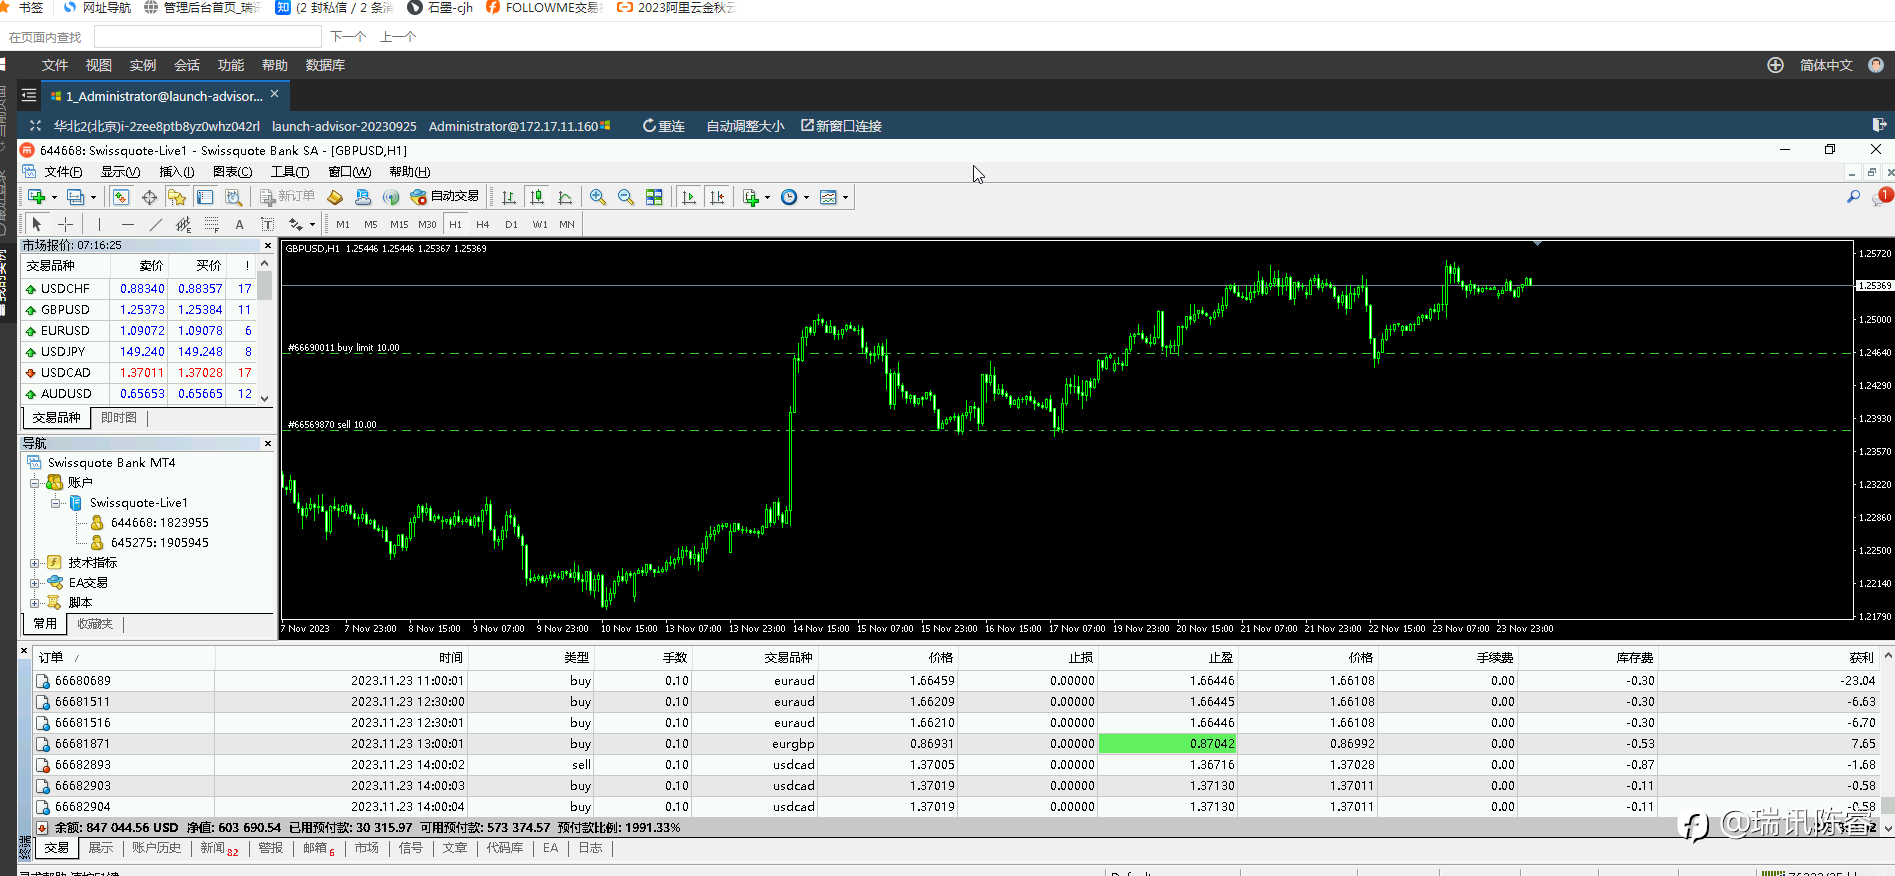Image resolution: width=1895 pixels, height=876 pixels.
Task: Zoom in on the chart
Action: click(x=598, y=197)
